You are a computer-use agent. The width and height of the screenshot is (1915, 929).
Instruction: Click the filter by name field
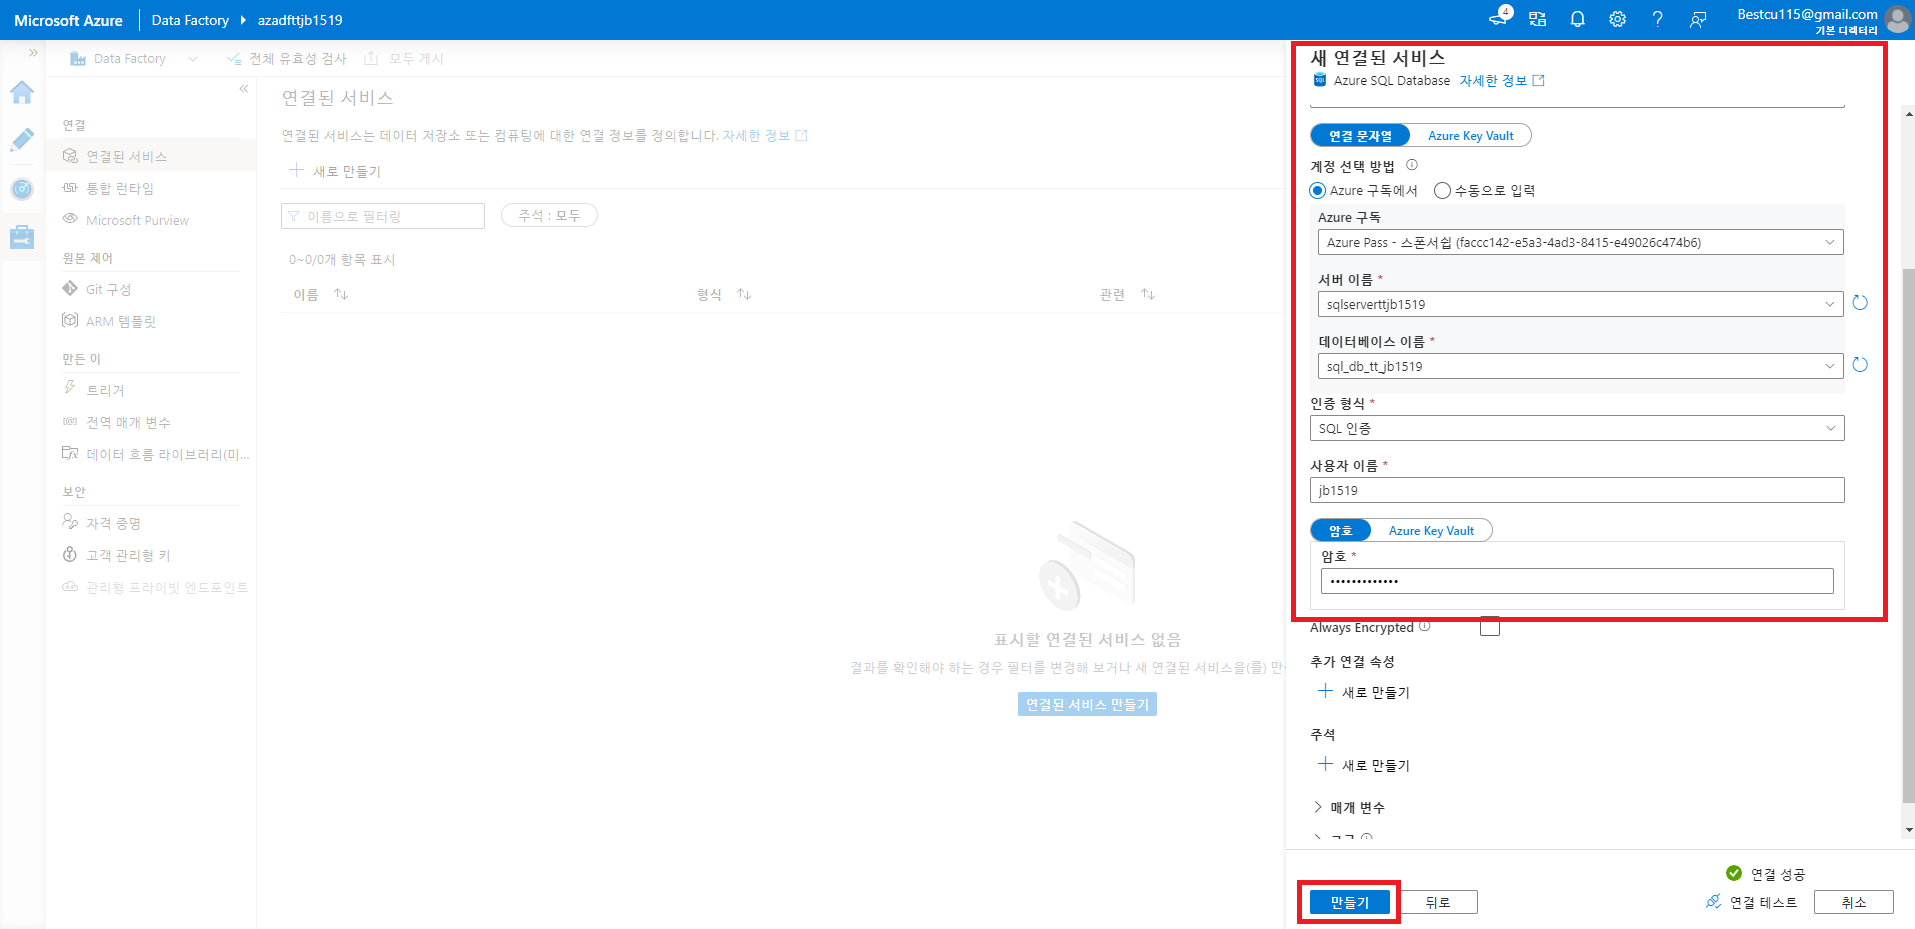click(x=383, y=216)
